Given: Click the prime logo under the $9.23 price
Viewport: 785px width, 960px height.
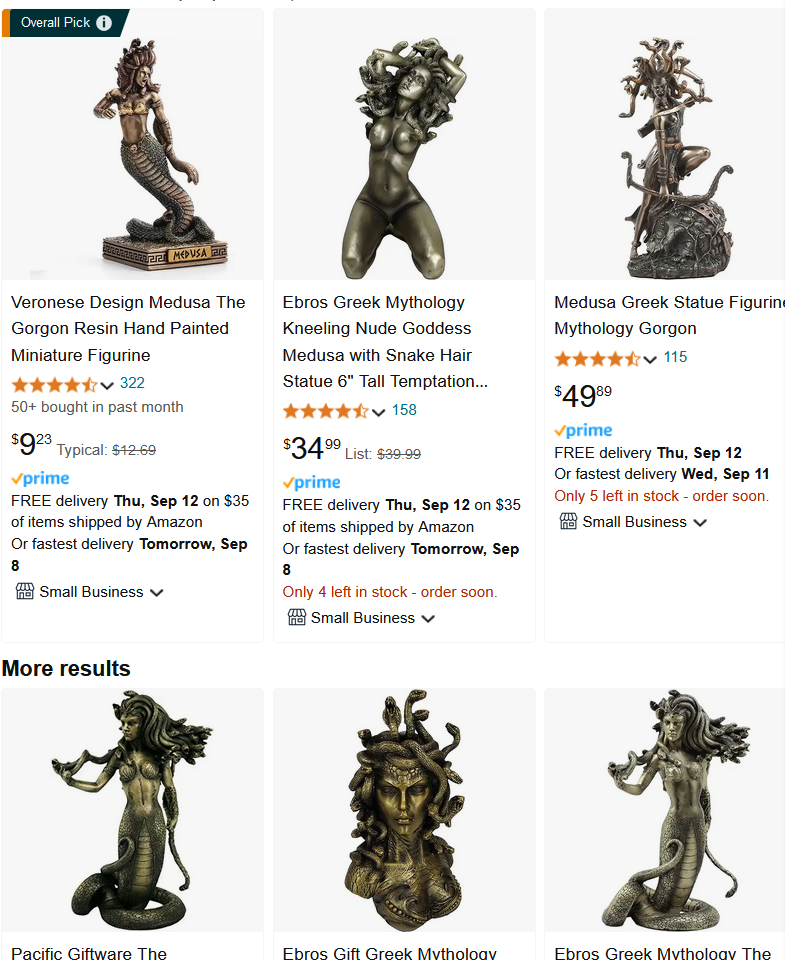Looking at the screenshot, I should pyautogui.click(x=40, y=478).
